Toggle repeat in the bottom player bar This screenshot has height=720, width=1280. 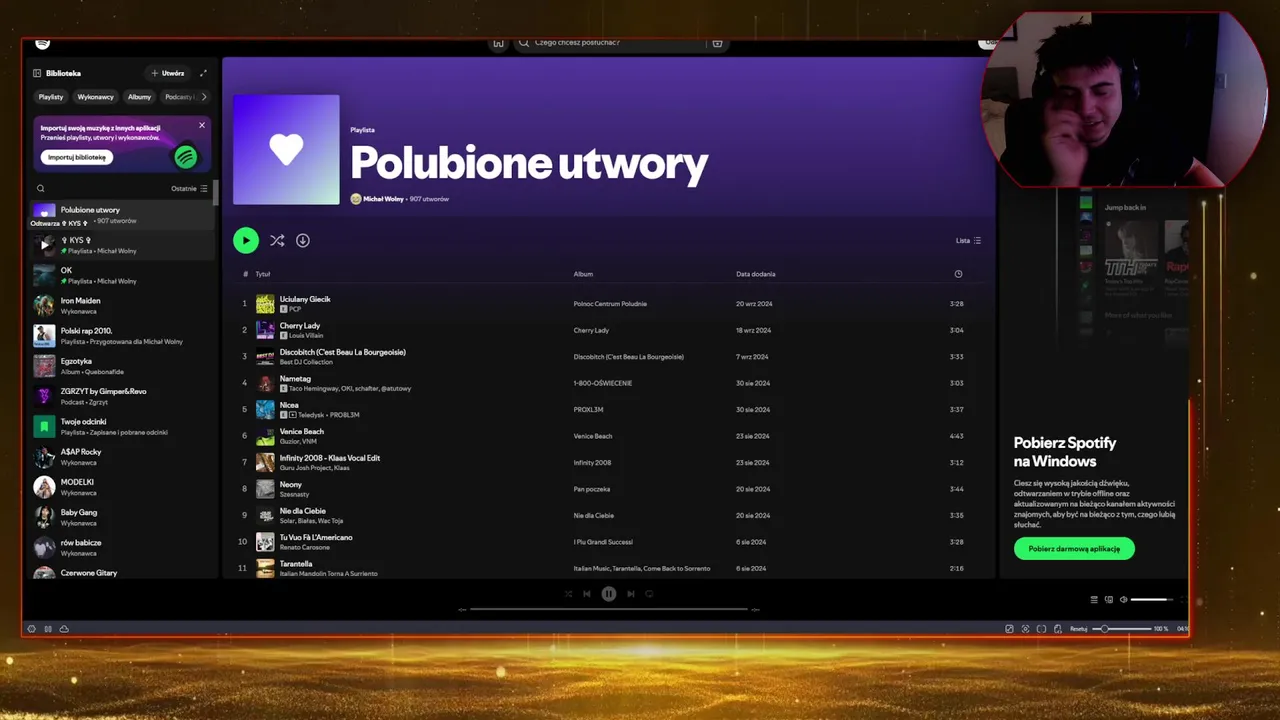[x=649, y=594]
